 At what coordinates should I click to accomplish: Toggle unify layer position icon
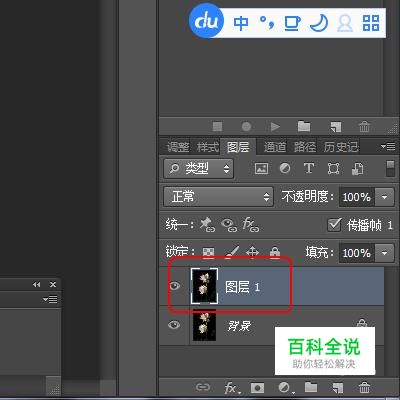coord(207,225)
